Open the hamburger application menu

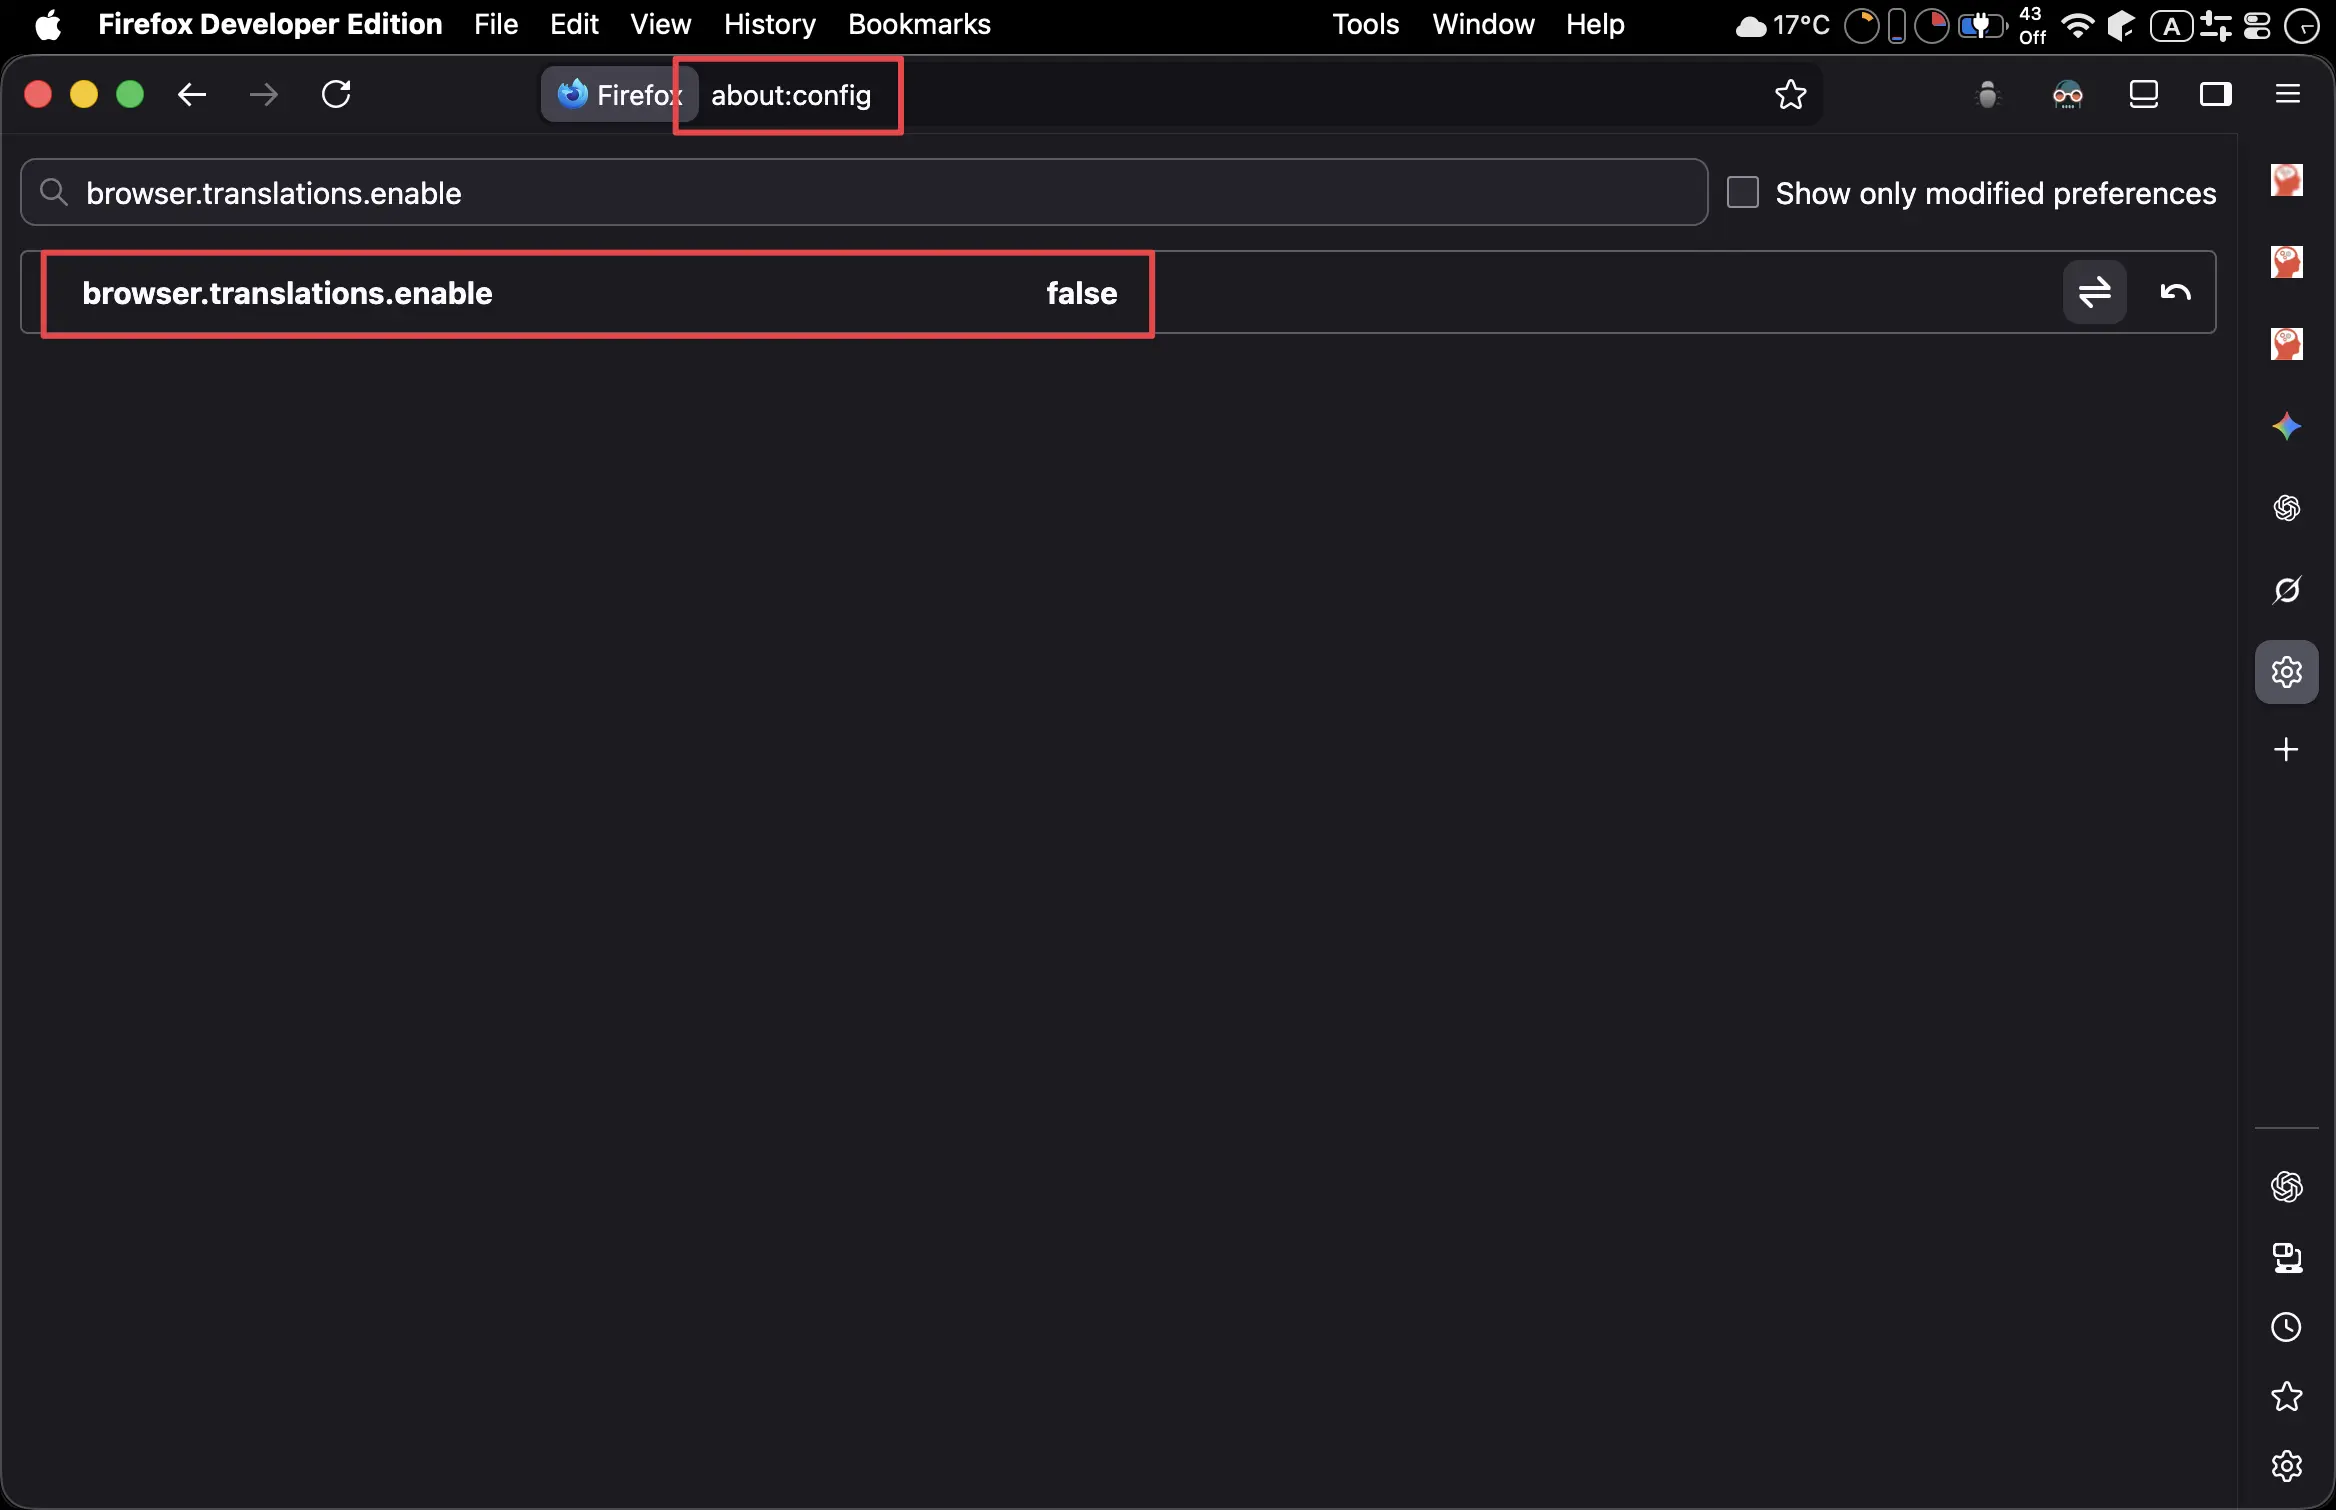pyautogui.click(x=2288, y=95)
